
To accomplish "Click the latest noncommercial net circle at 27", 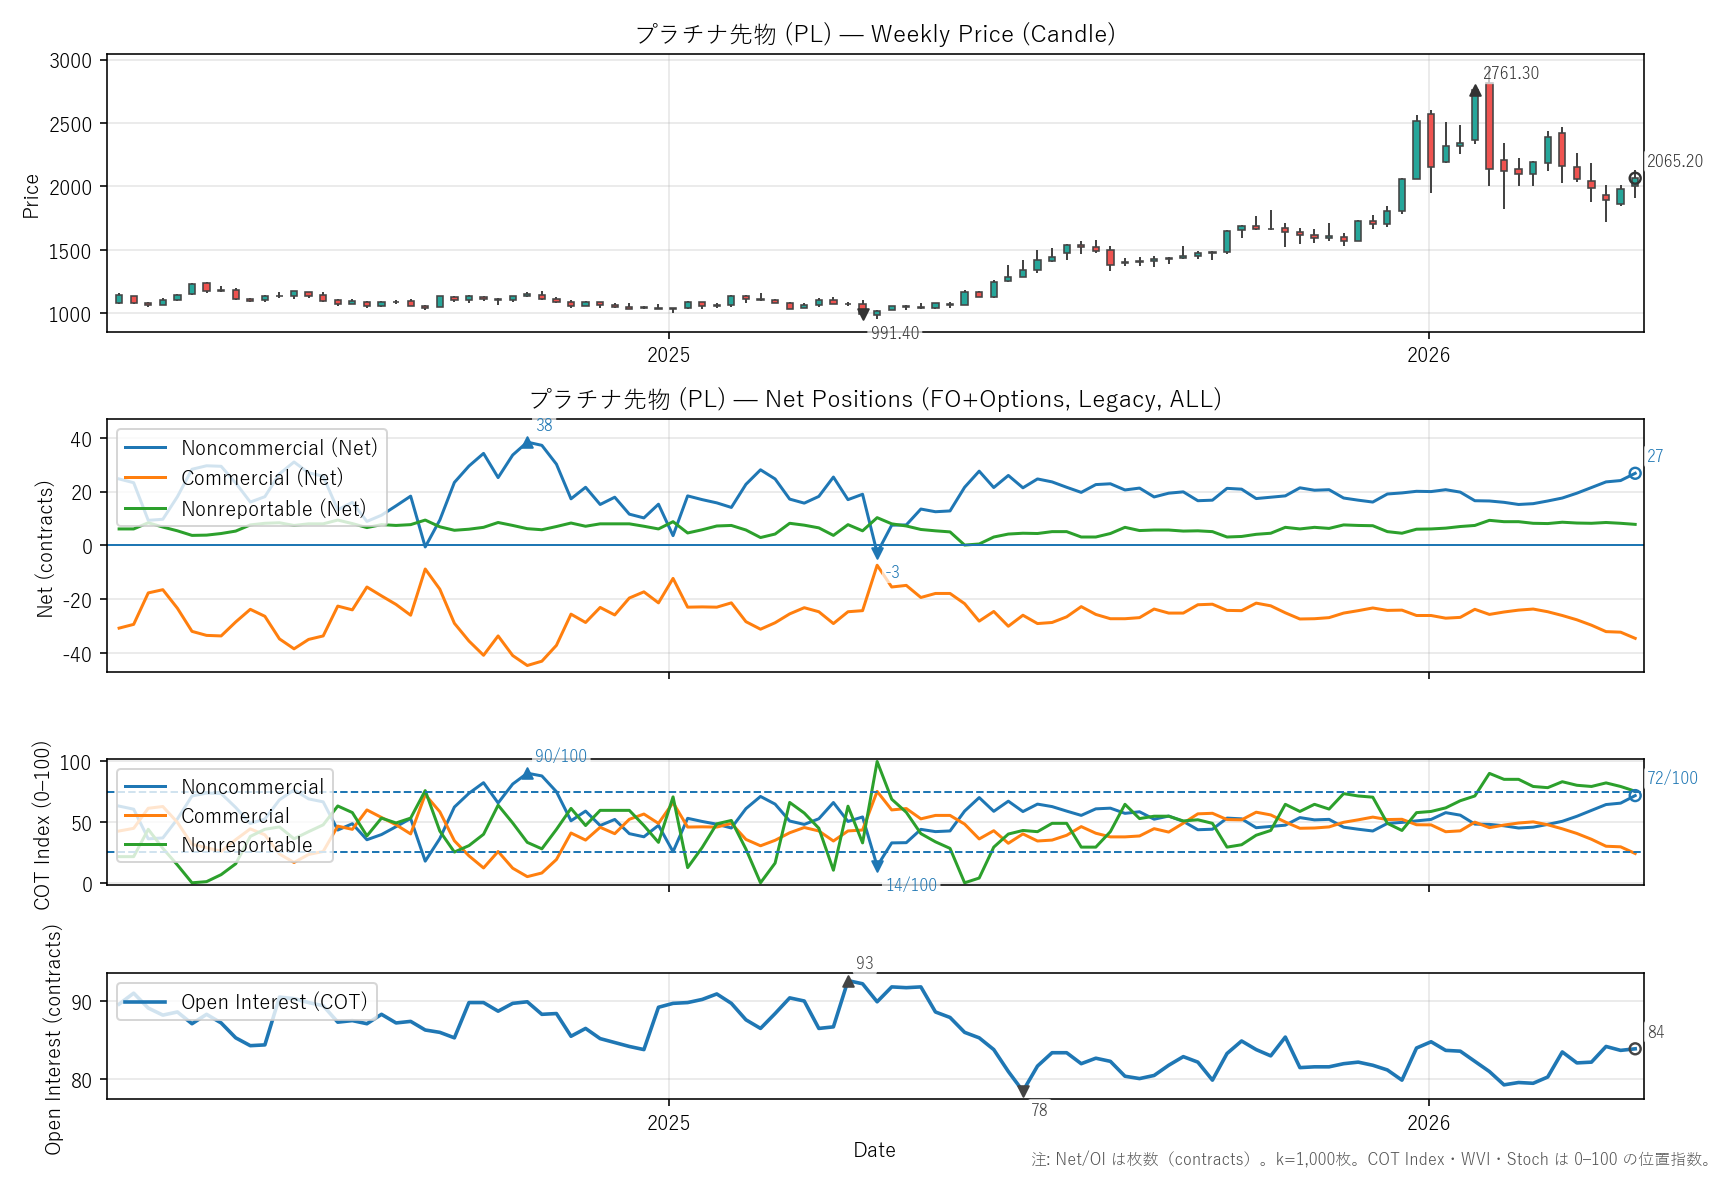I will pos(1635,473).
